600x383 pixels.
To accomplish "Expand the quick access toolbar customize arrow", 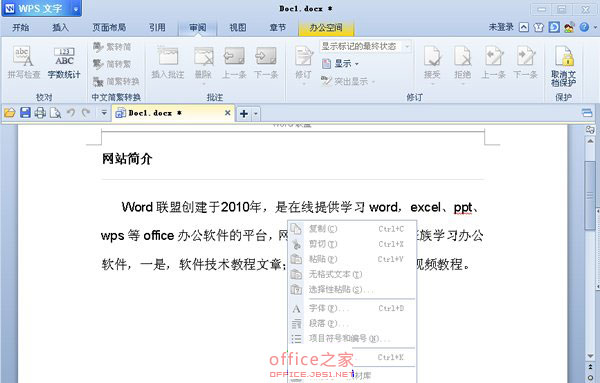I will [x=104, y=113].
